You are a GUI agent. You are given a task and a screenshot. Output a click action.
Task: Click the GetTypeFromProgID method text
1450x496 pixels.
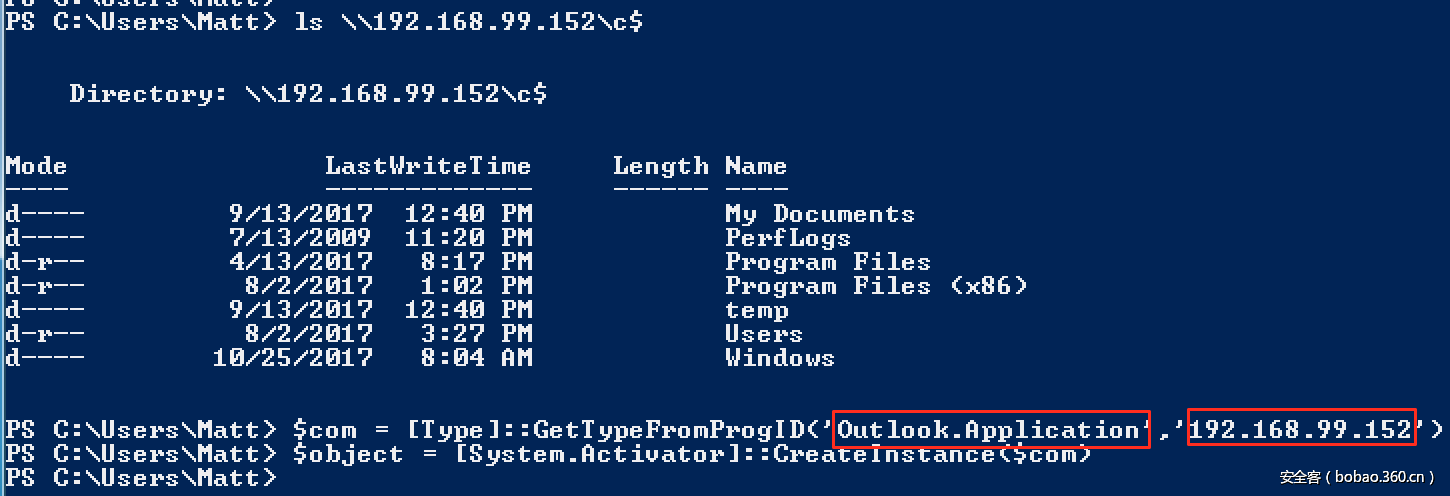(x=677, y=430)
